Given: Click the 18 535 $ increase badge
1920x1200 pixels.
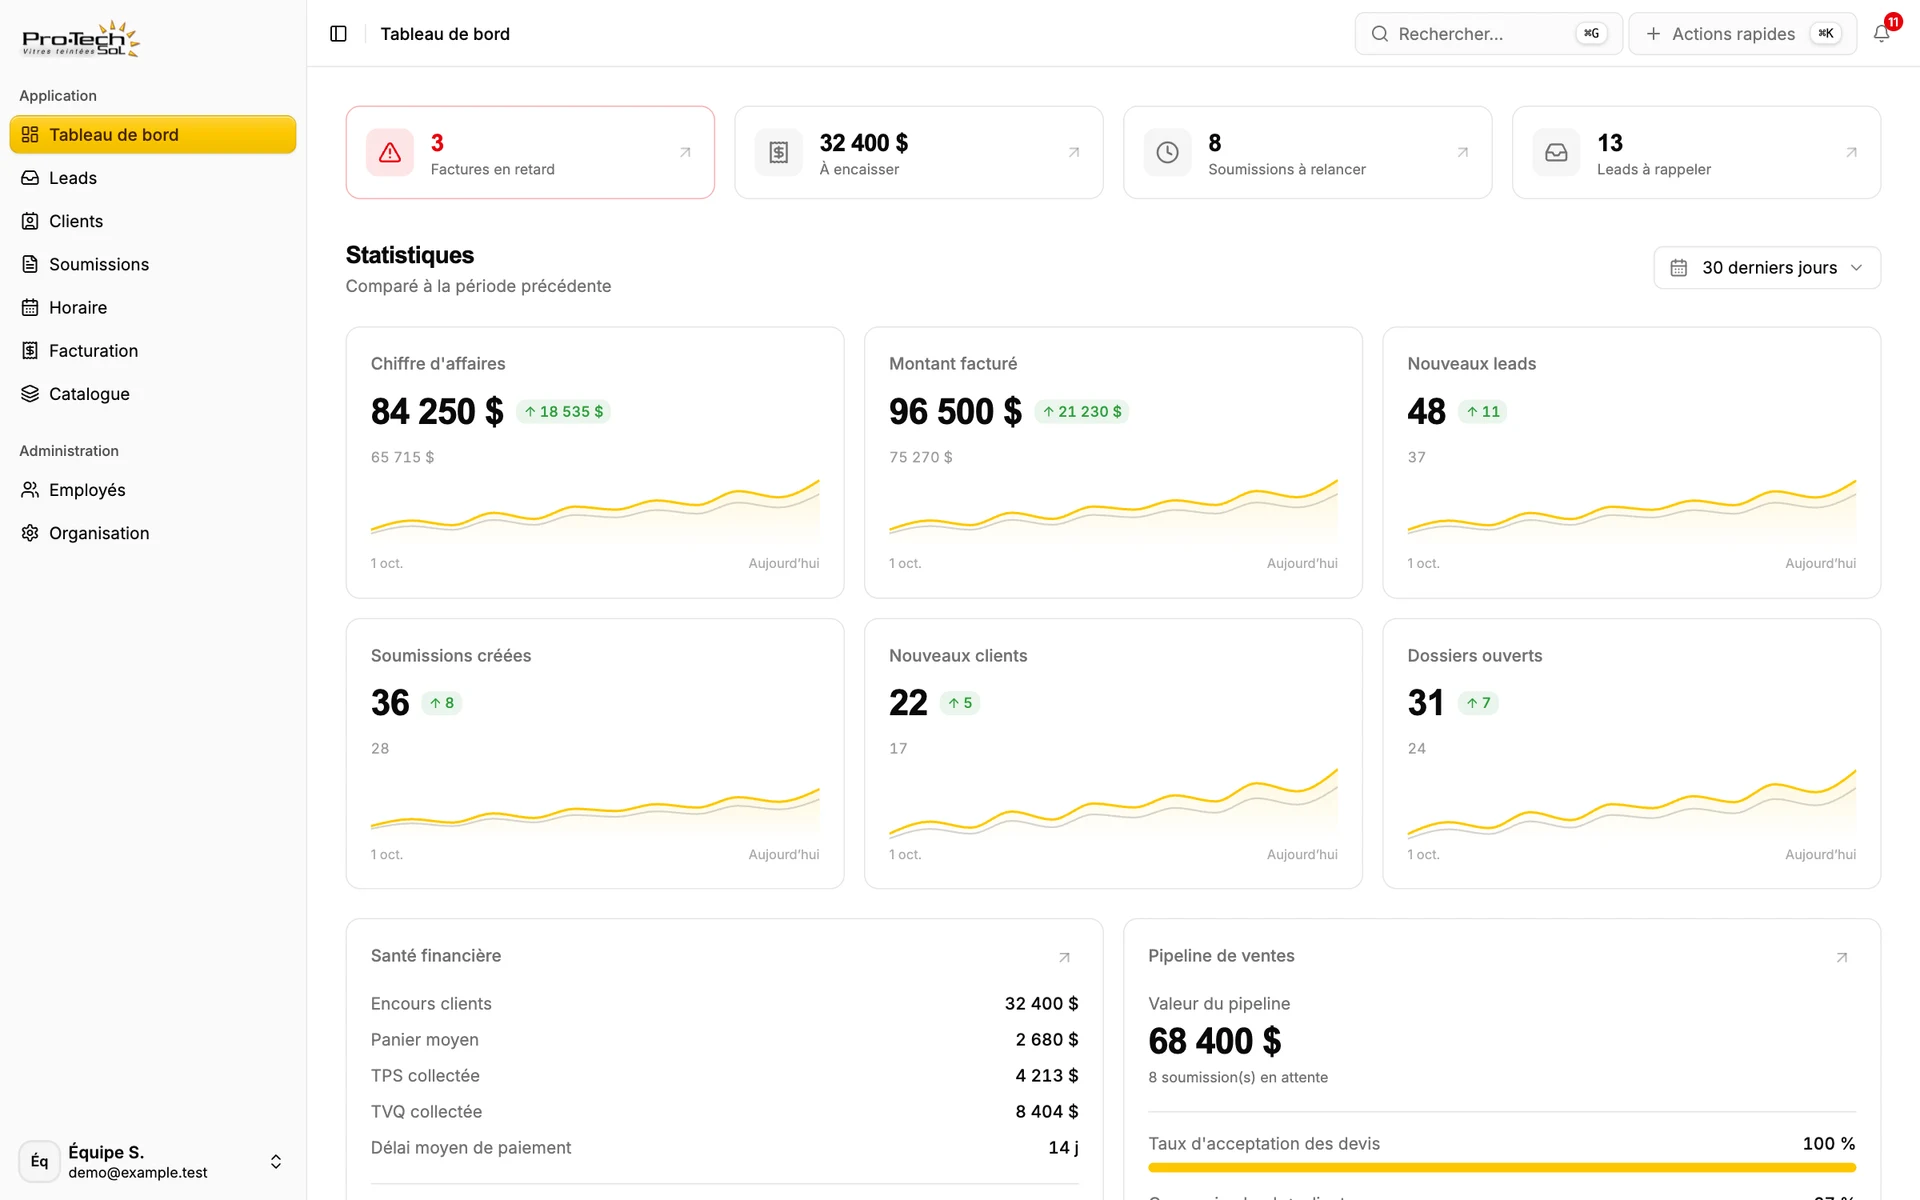Looking at the screenshot, I should click(563, 411).
